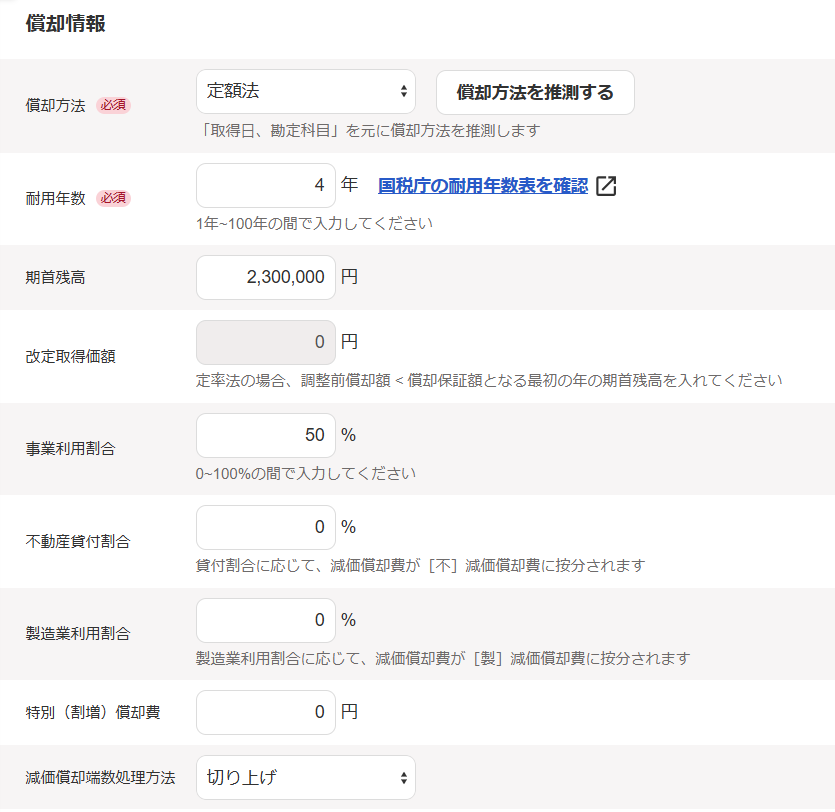This screenshot has width=835, height=812.
Task: Select the 期首残高 amount input field
Action: [x=266, y=277]
